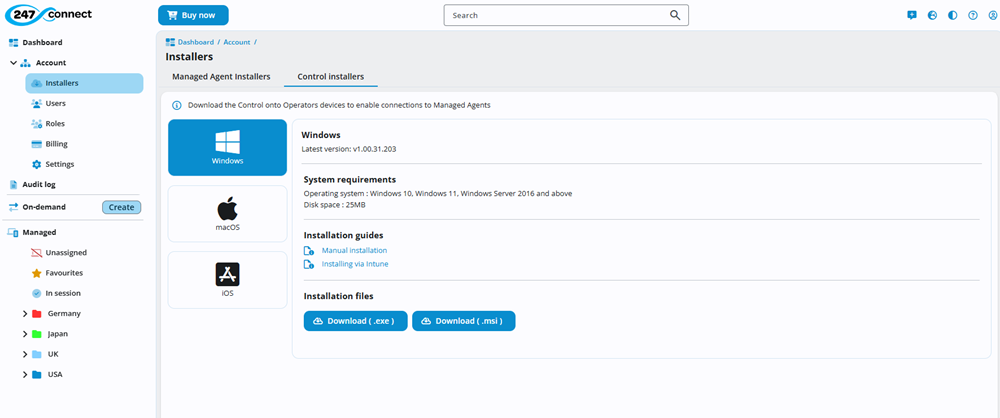Click the Buy now button
The width and height of the screenshot is (1000, 418).
pos(193,15)
